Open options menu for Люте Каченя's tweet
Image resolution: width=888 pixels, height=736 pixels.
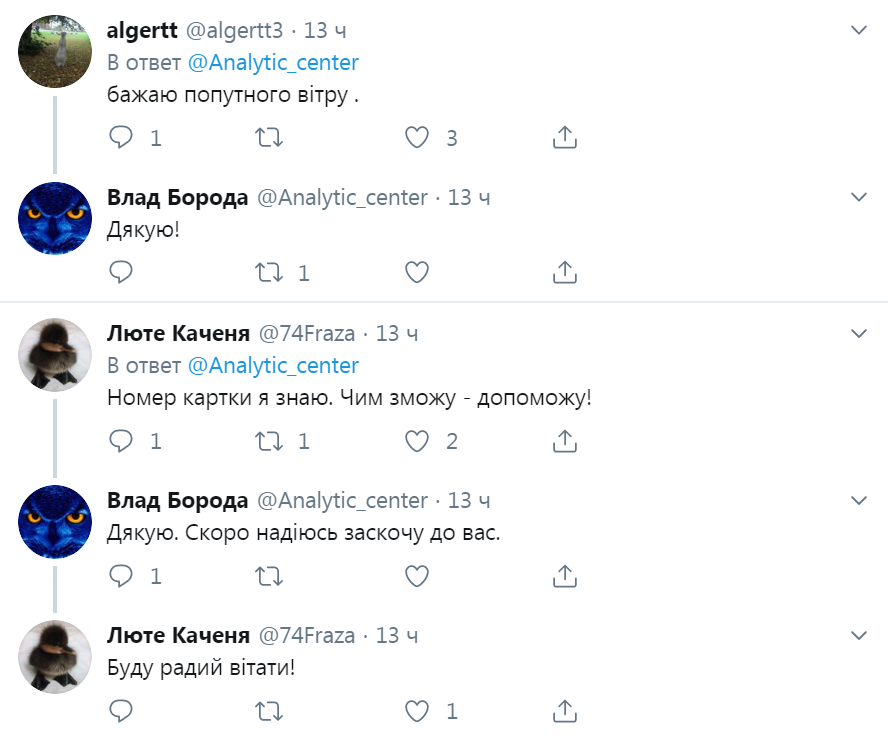pos(857,333)
